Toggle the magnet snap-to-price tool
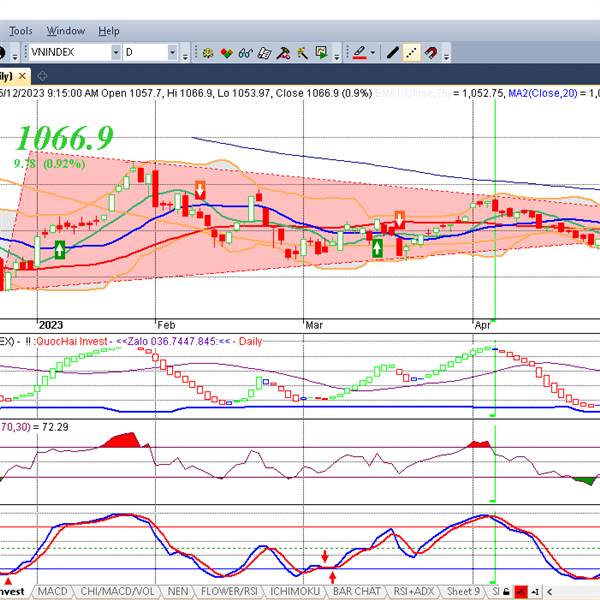 pyautogui.click(x=431, y=53)
